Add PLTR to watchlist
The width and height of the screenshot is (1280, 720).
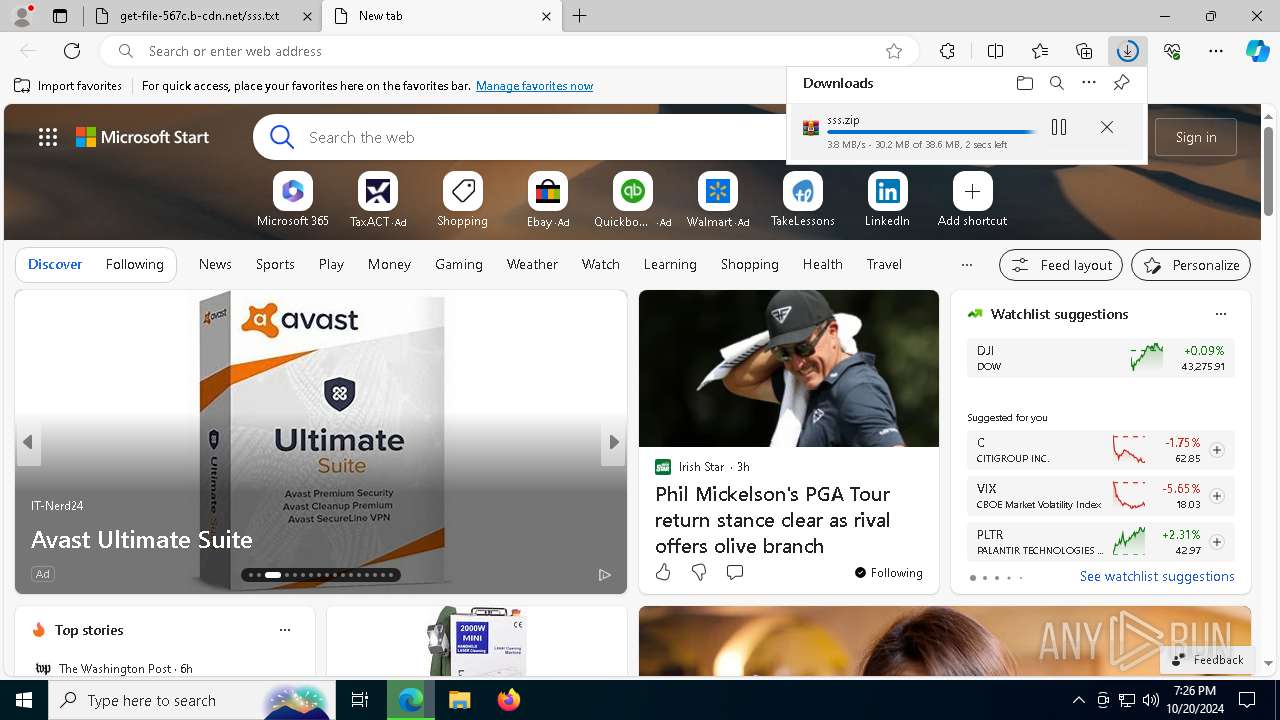(x=1217, y=542)
